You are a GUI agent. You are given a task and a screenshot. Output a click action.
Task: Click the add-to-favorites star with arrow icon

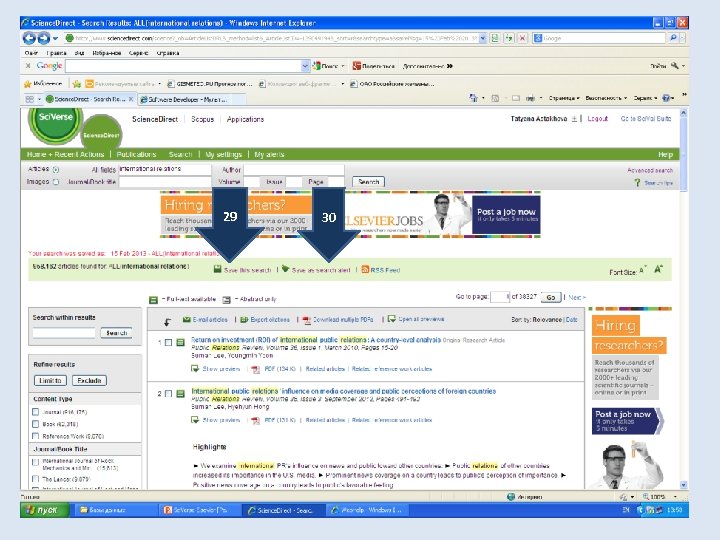click(x=77, y=84)
